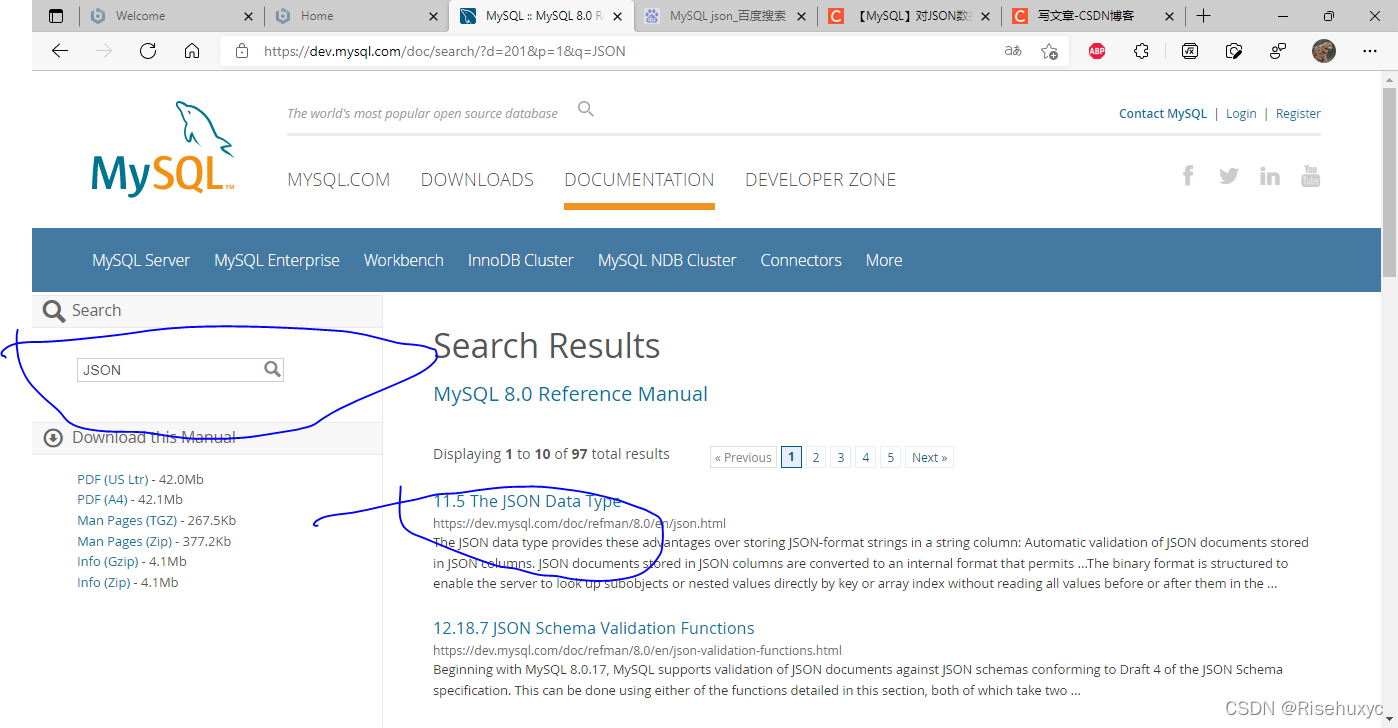Click the browser profile avatar
Viewport: 1398px width, 728px height.
coord(1324,51)
